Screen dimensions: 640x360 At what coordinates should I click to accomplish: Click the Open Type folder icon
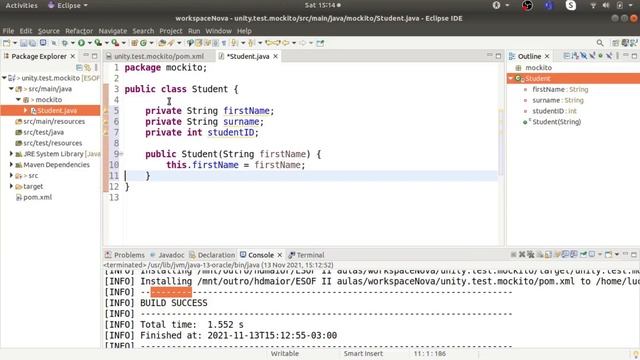161,43
